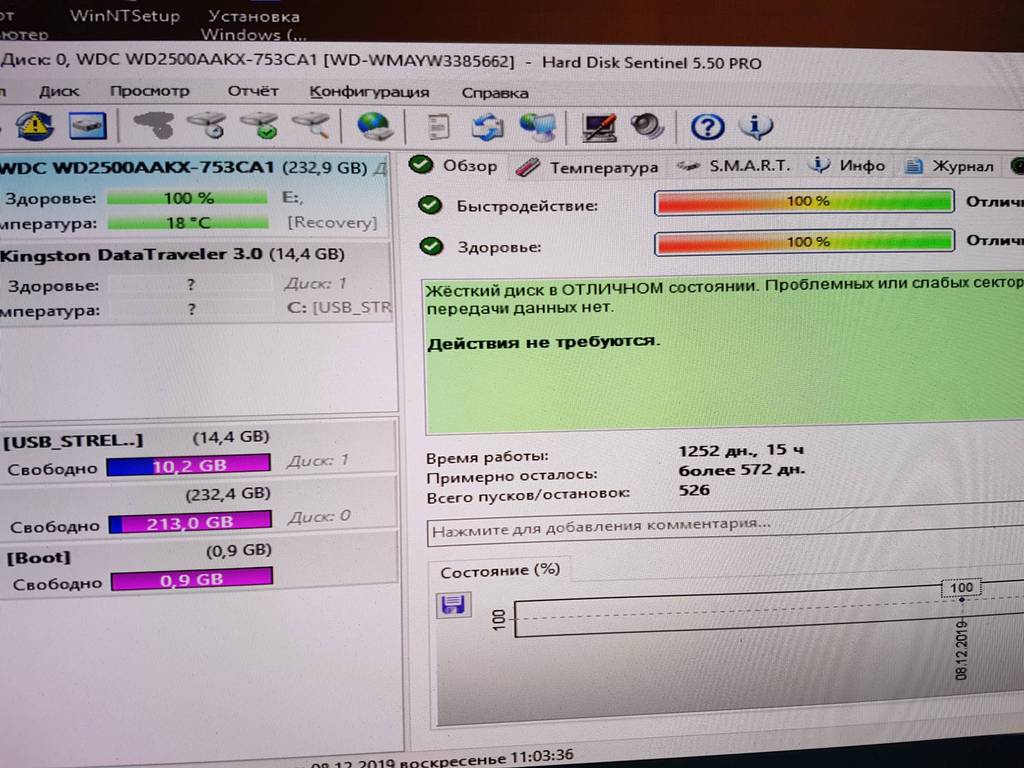
Task: Click the Kingston temperature question mark value
Action: click(191, 309)
